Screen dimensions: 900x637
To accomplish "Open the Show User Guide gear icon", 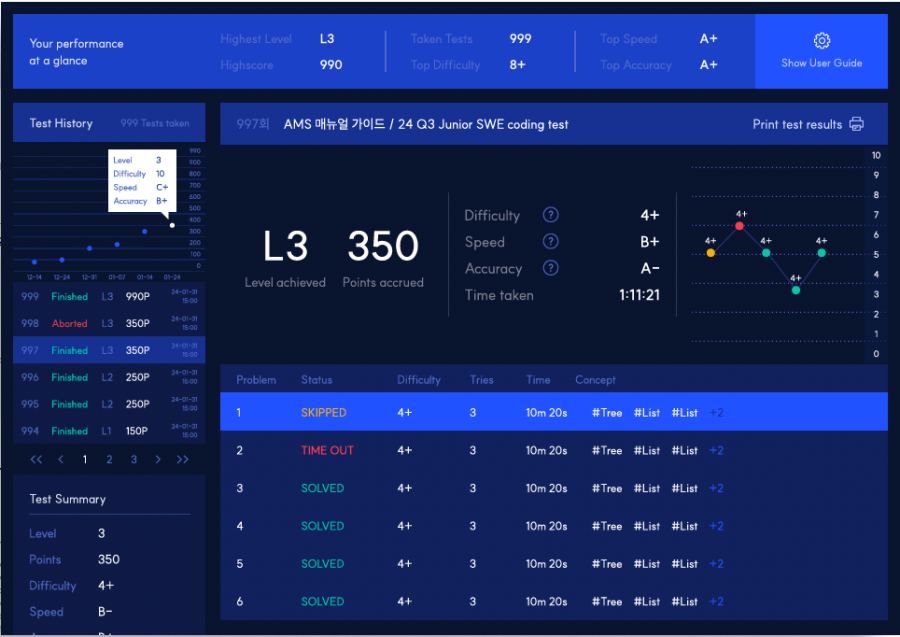I will point(821,40).
